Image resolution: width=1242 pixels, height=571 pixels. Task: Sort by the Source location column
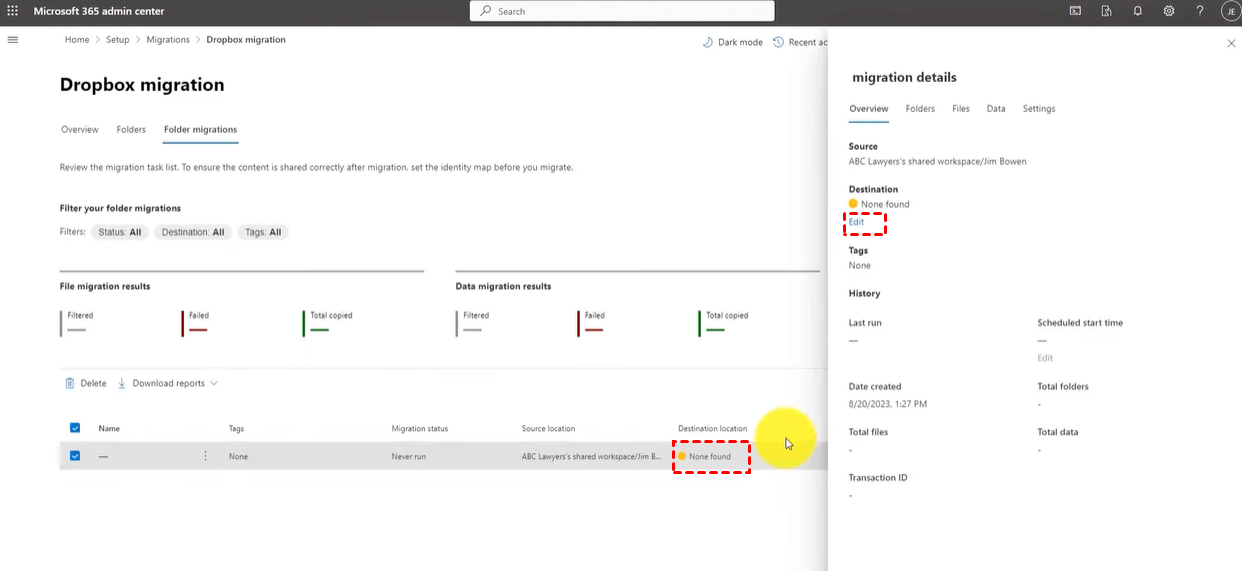click(x=548, y=428)
